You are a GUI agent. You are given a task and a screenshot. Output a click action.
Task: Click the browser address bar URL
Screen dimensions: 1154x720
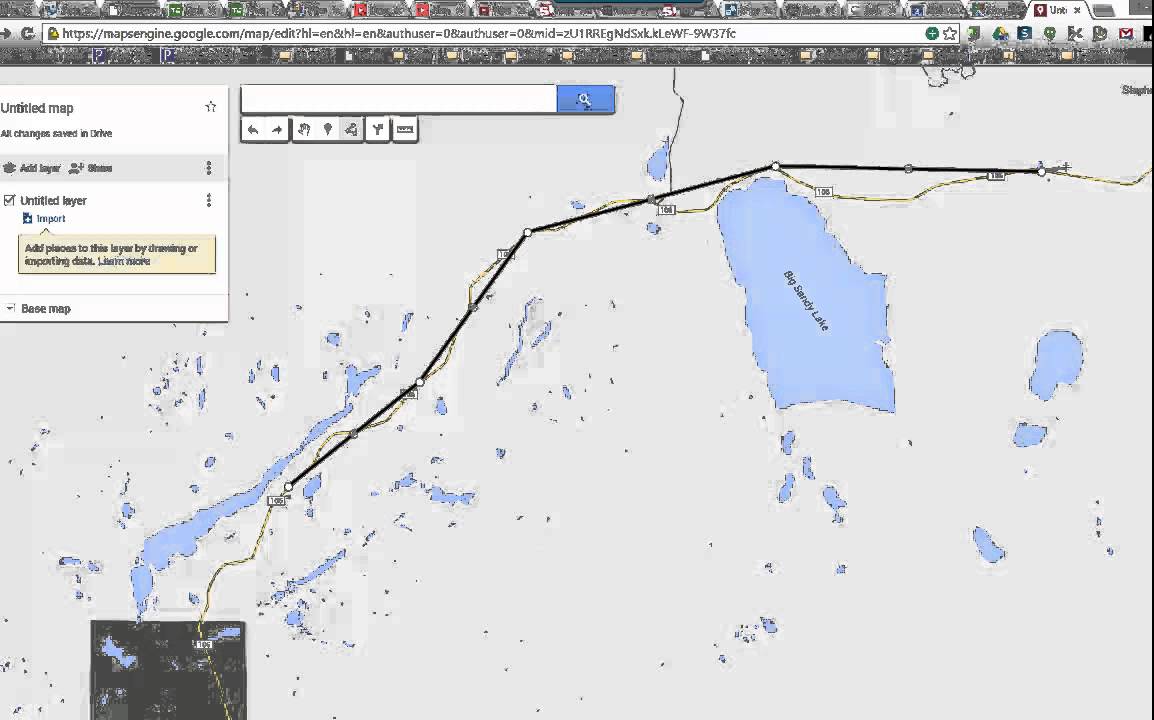click(x=397, y=33)
